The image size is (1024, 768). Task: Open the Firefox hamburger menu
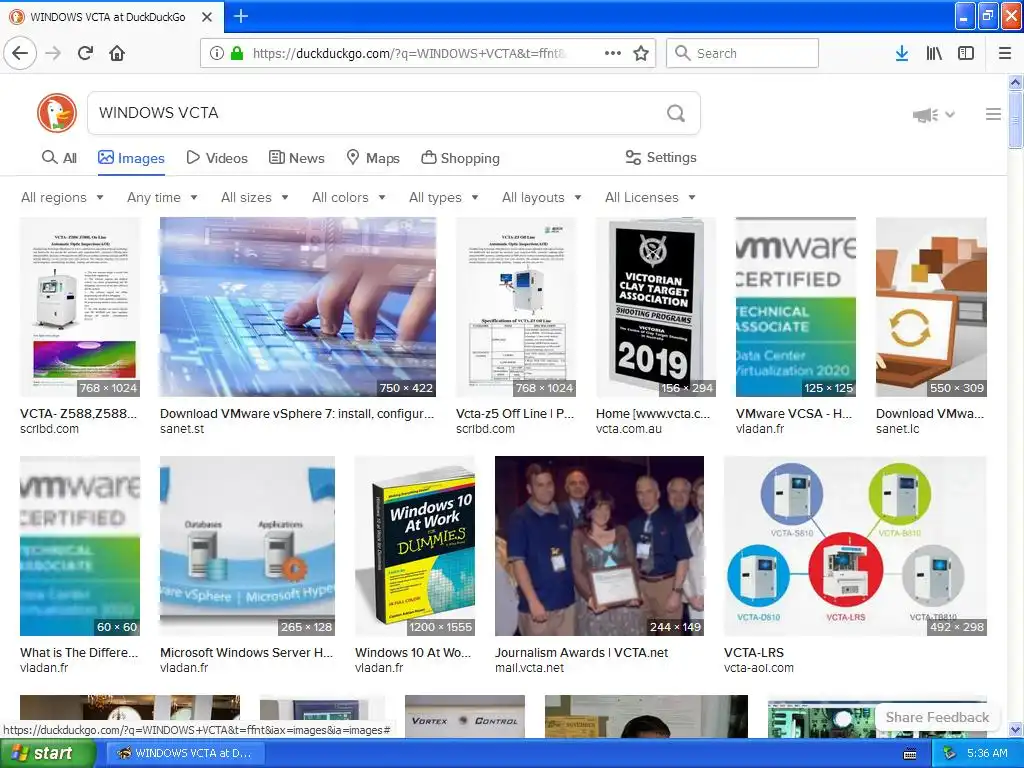pyautogui.click(x=1005, y=53)
